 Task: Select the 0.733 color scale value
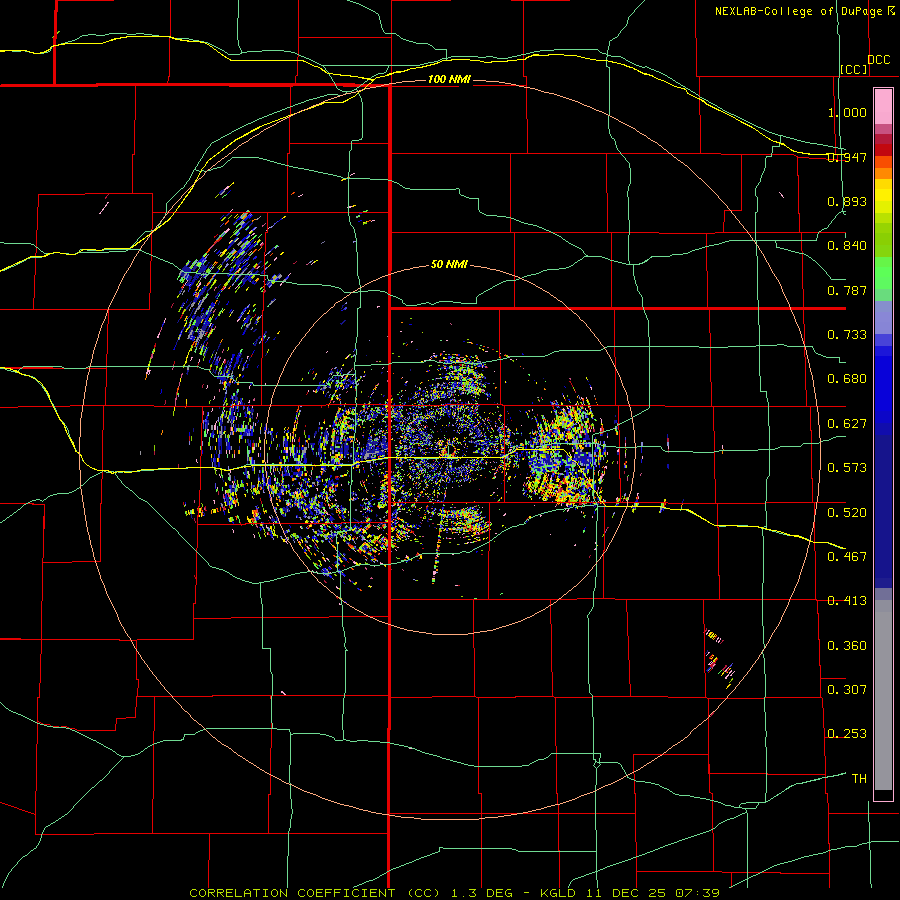(847, 335)
